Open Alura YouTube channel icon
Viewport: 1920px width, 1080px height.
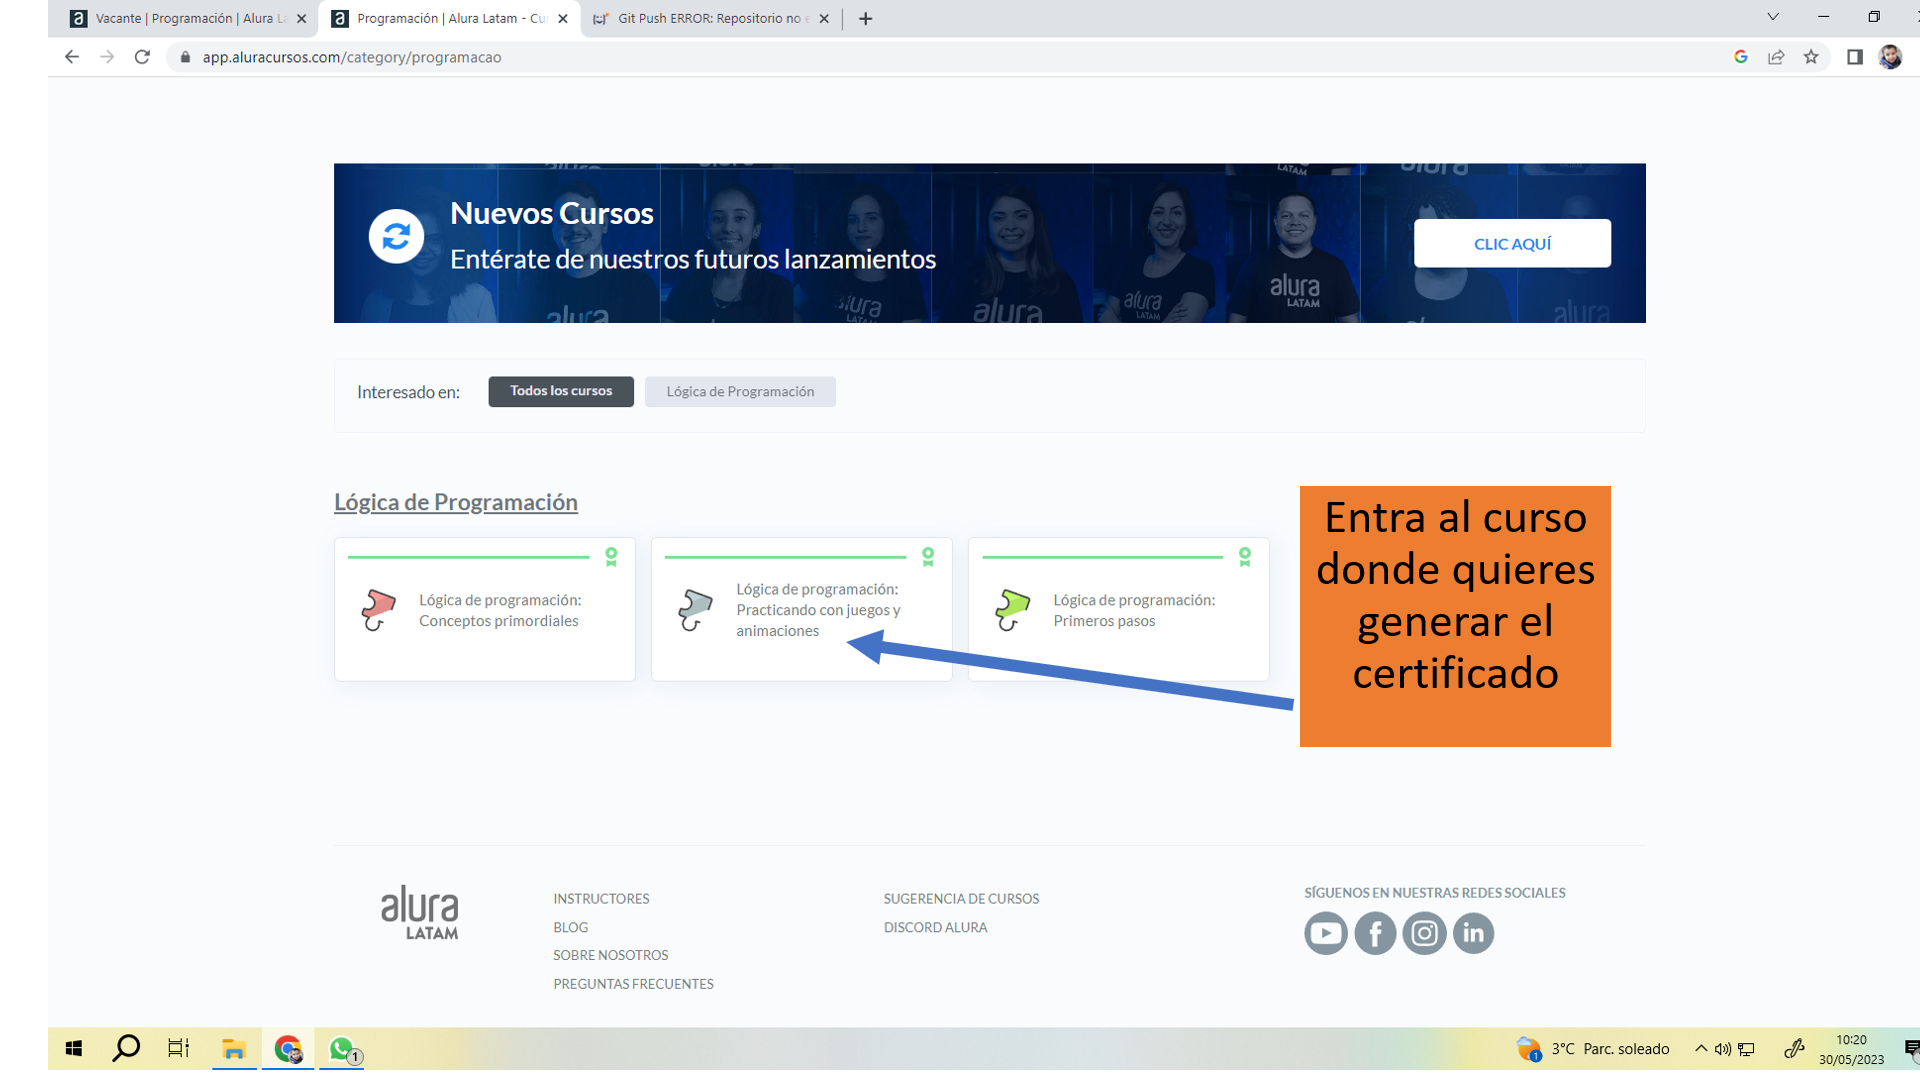click(x=1326, y=933)
